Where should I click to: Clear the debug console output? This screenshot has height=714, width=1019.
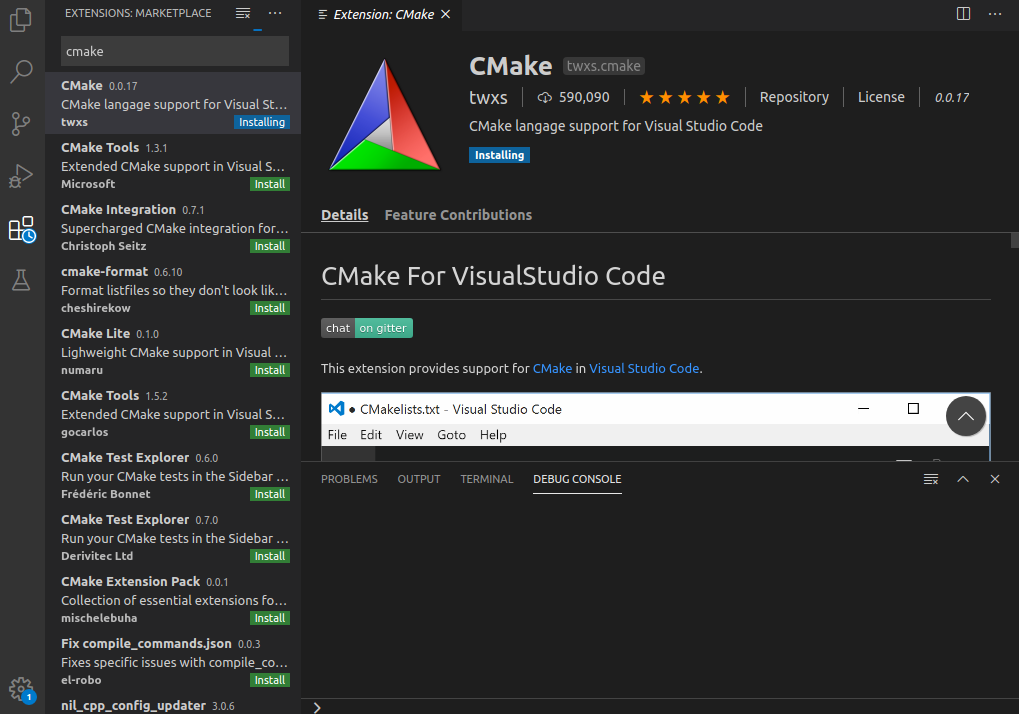click(931, 479)
